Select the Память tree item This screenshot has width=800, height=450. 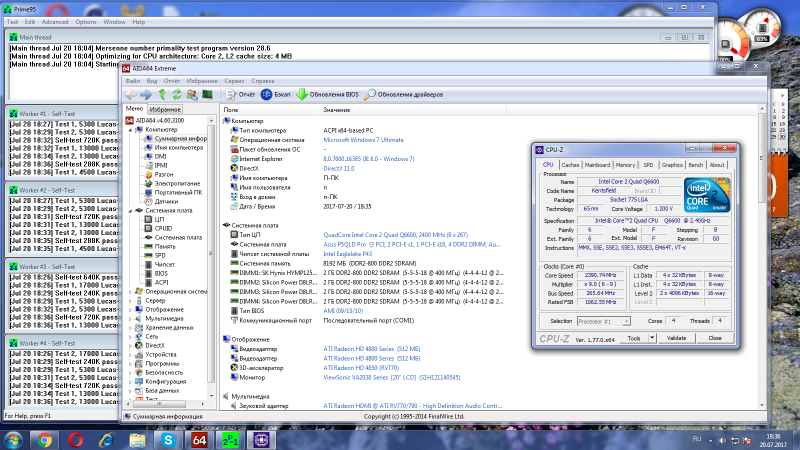tap(160, 246)
